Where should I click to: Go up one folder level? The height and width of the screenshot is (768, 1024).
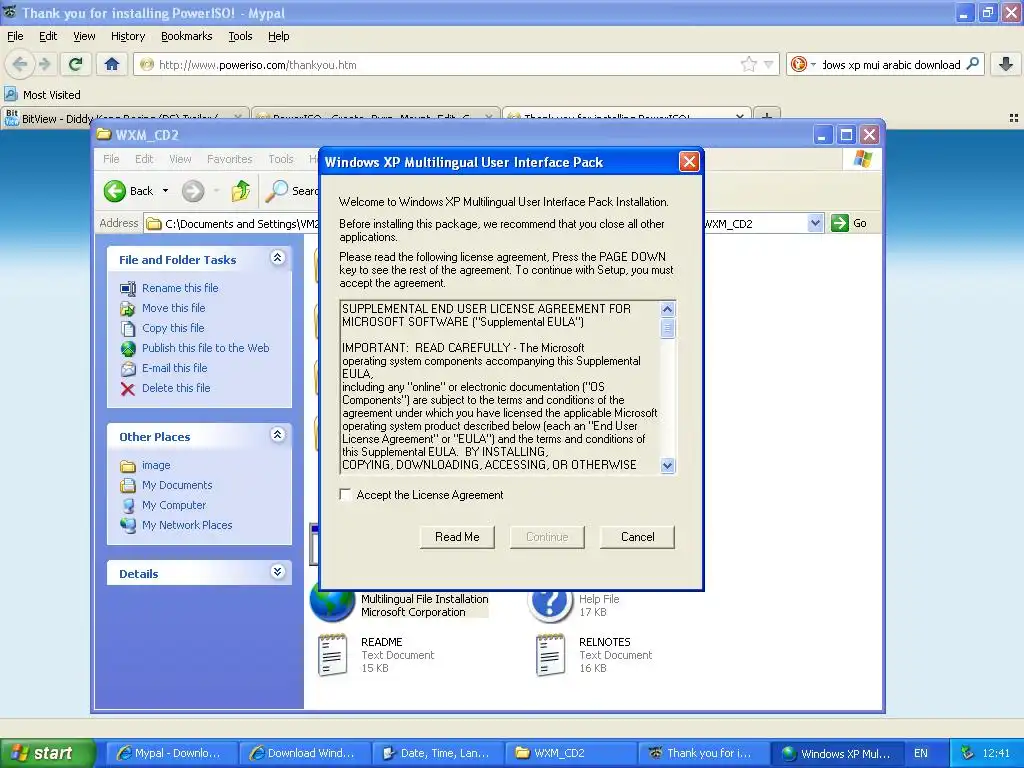pos(240,191)
